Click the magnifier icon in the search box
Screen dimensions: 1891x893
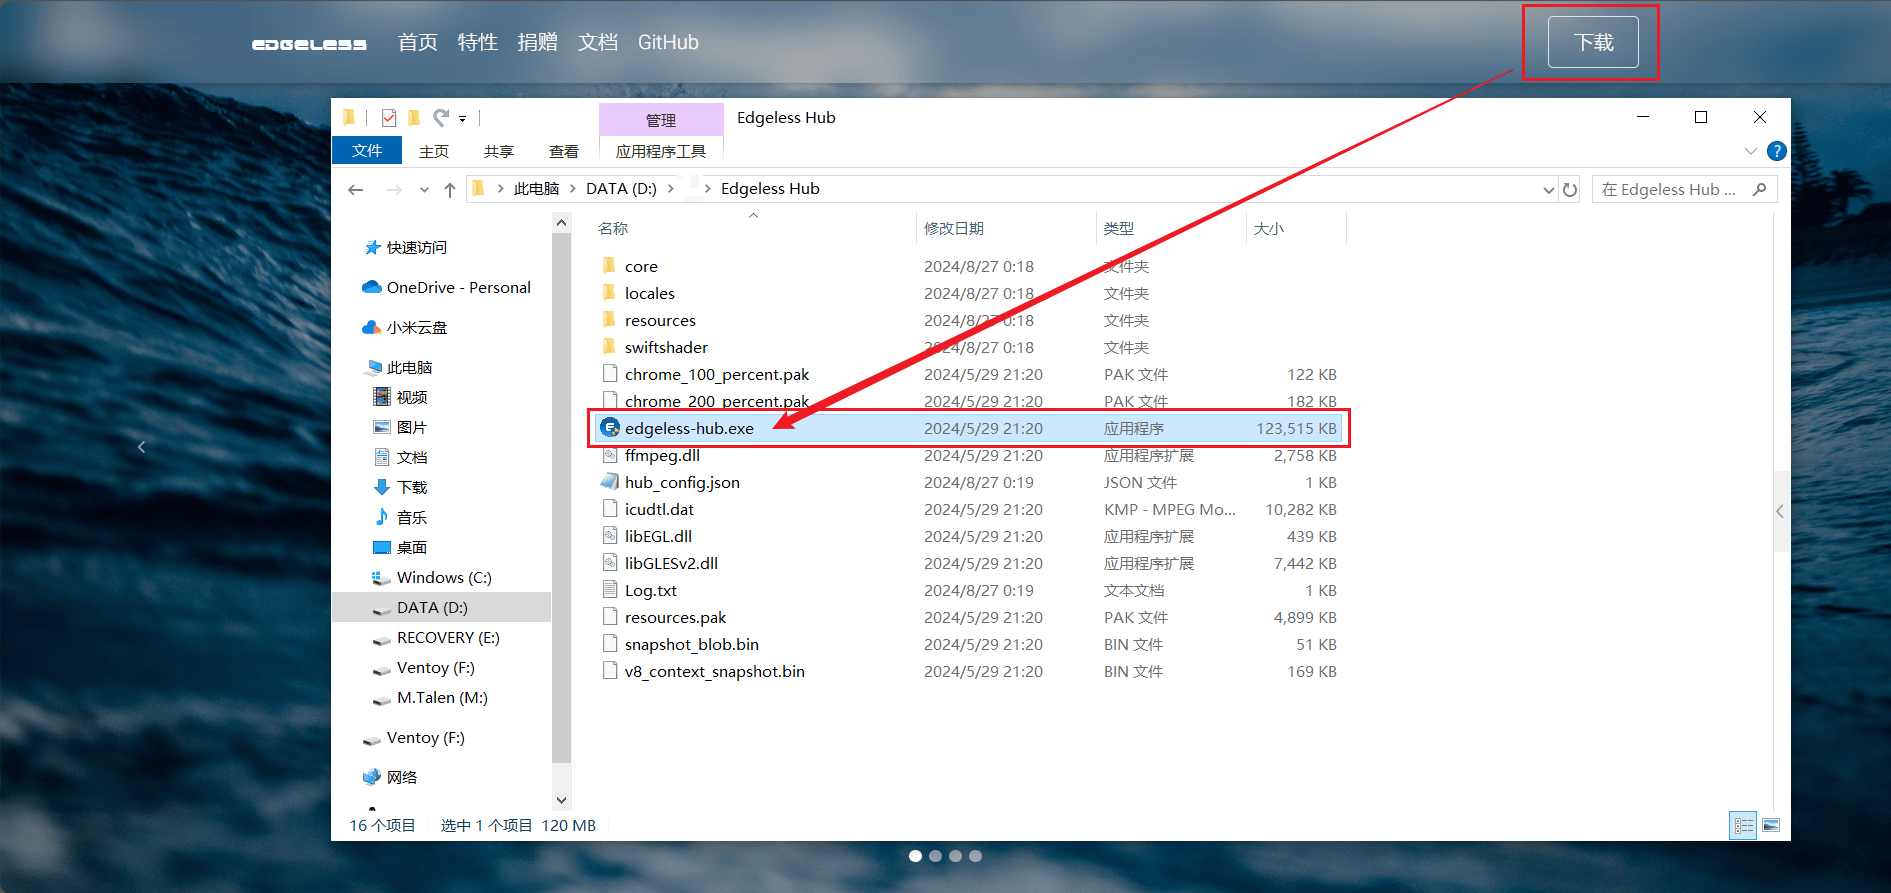pos(1760,189)
